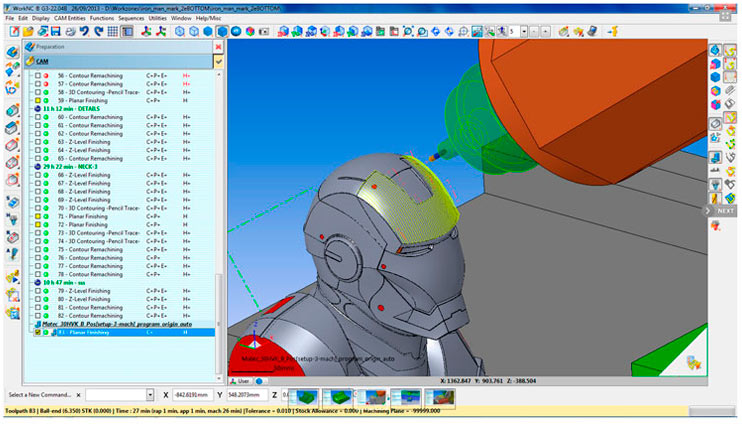
Task: Click the CAM header label
Action: tap(42, 61)
